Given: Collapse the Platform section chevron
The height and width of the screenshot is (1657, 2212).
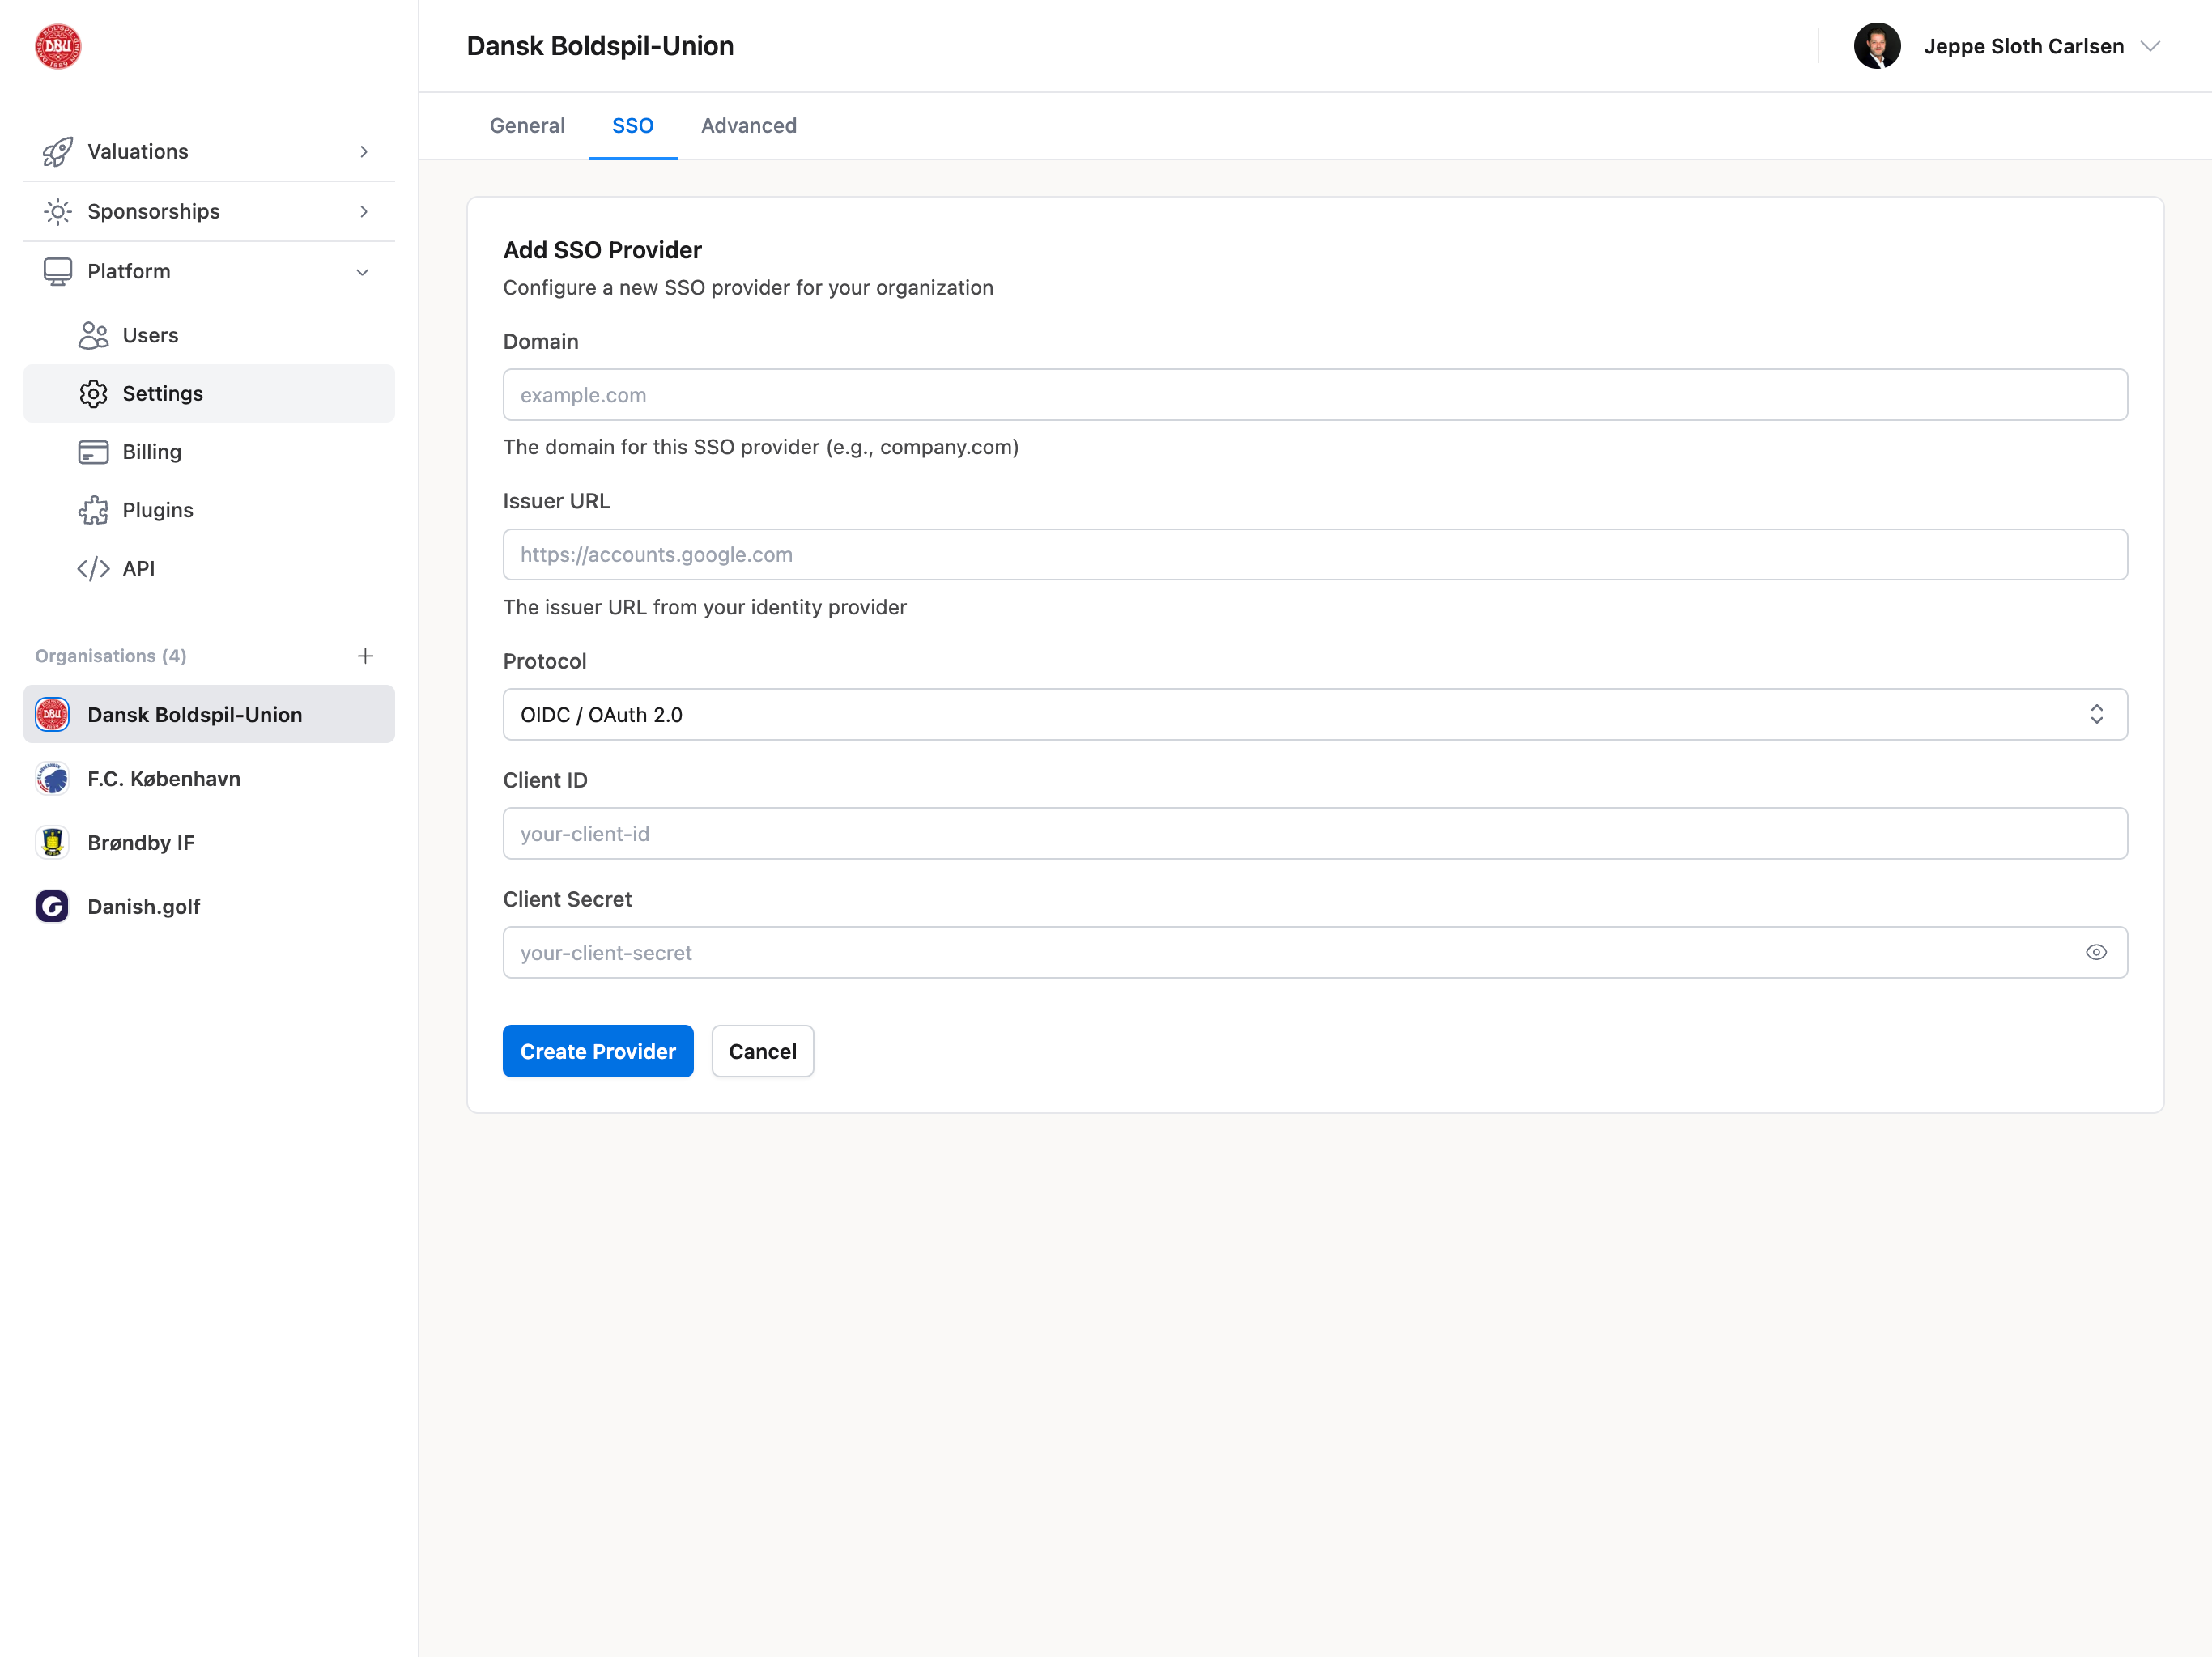Looking at the screenshot, I should [362, 272].
